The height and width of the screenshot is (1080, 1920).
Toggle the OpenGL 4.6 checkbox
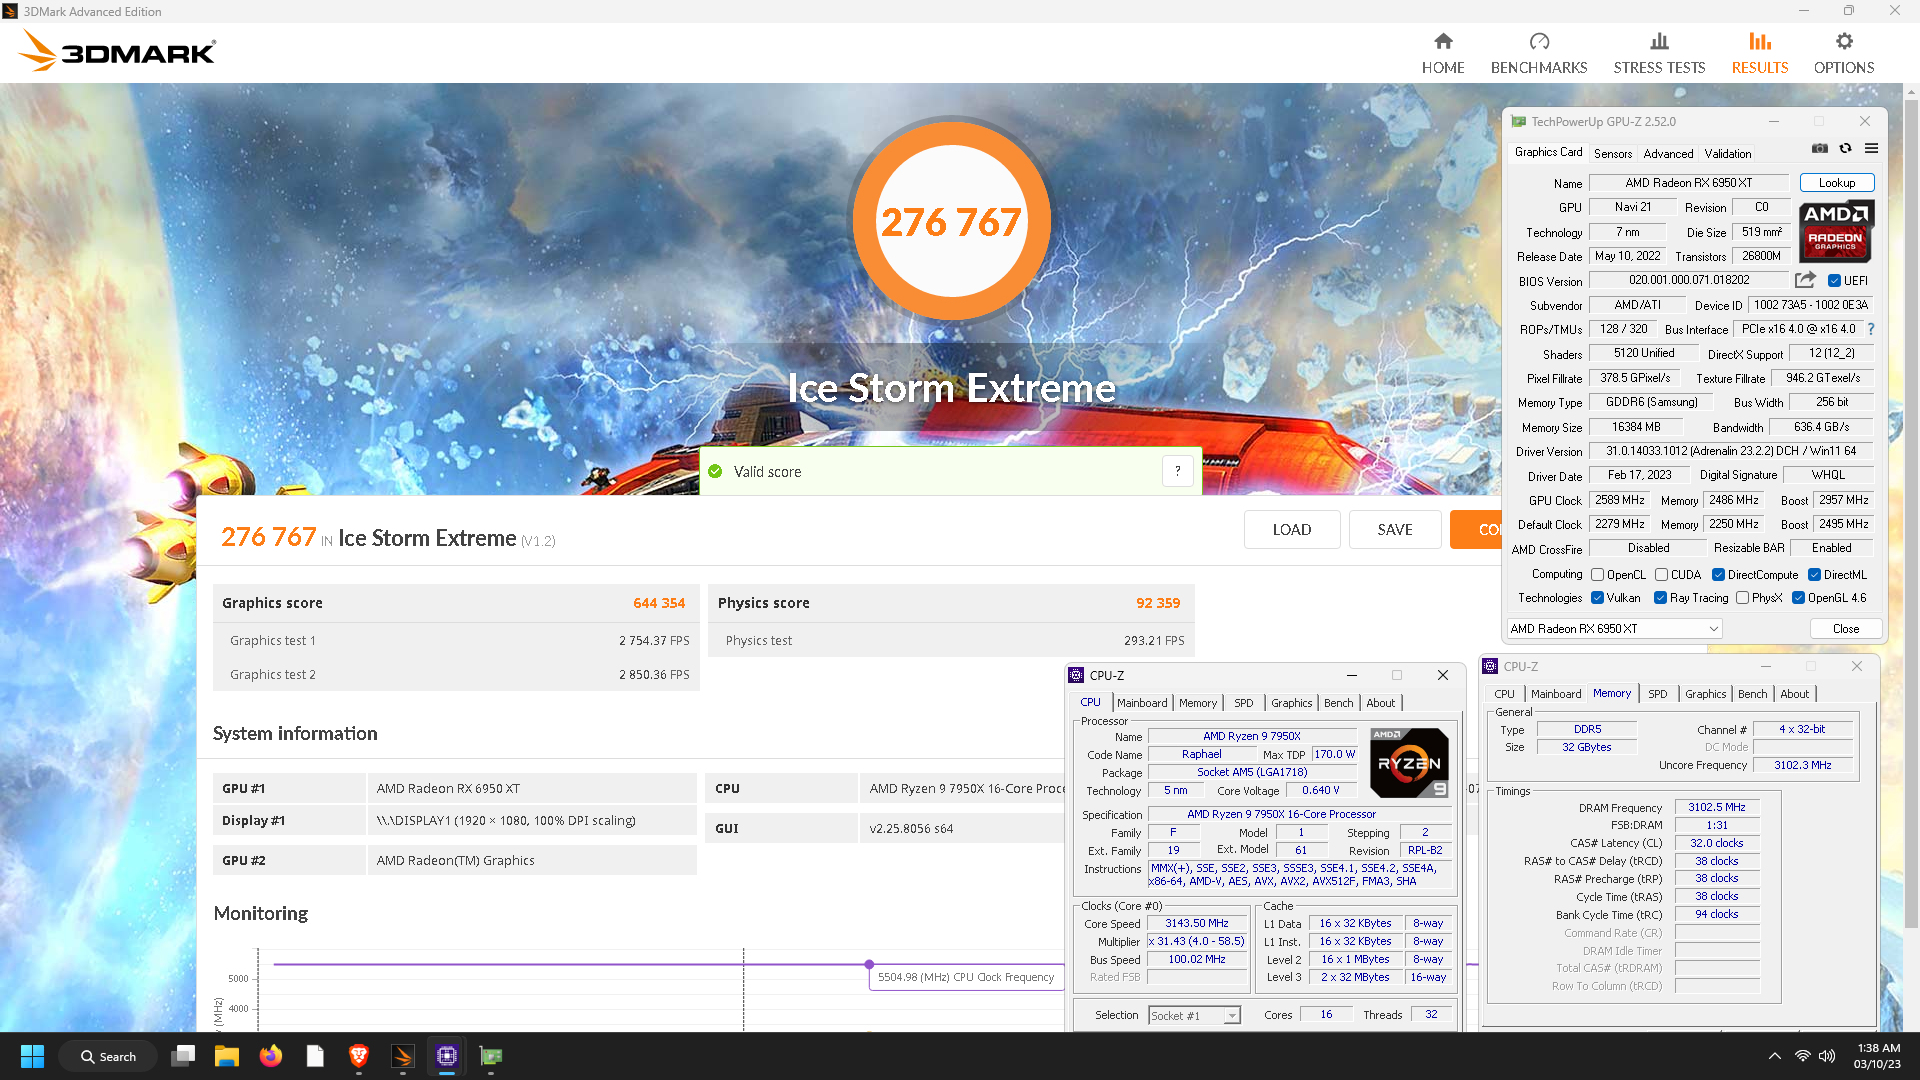[1798, 598]
